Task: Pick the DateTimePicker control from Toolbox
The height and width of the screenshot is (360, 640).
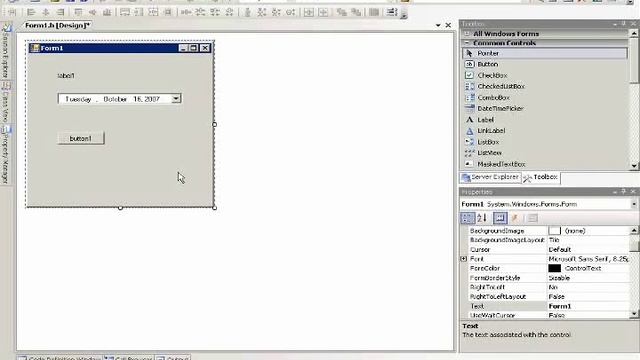Action: 545,109
